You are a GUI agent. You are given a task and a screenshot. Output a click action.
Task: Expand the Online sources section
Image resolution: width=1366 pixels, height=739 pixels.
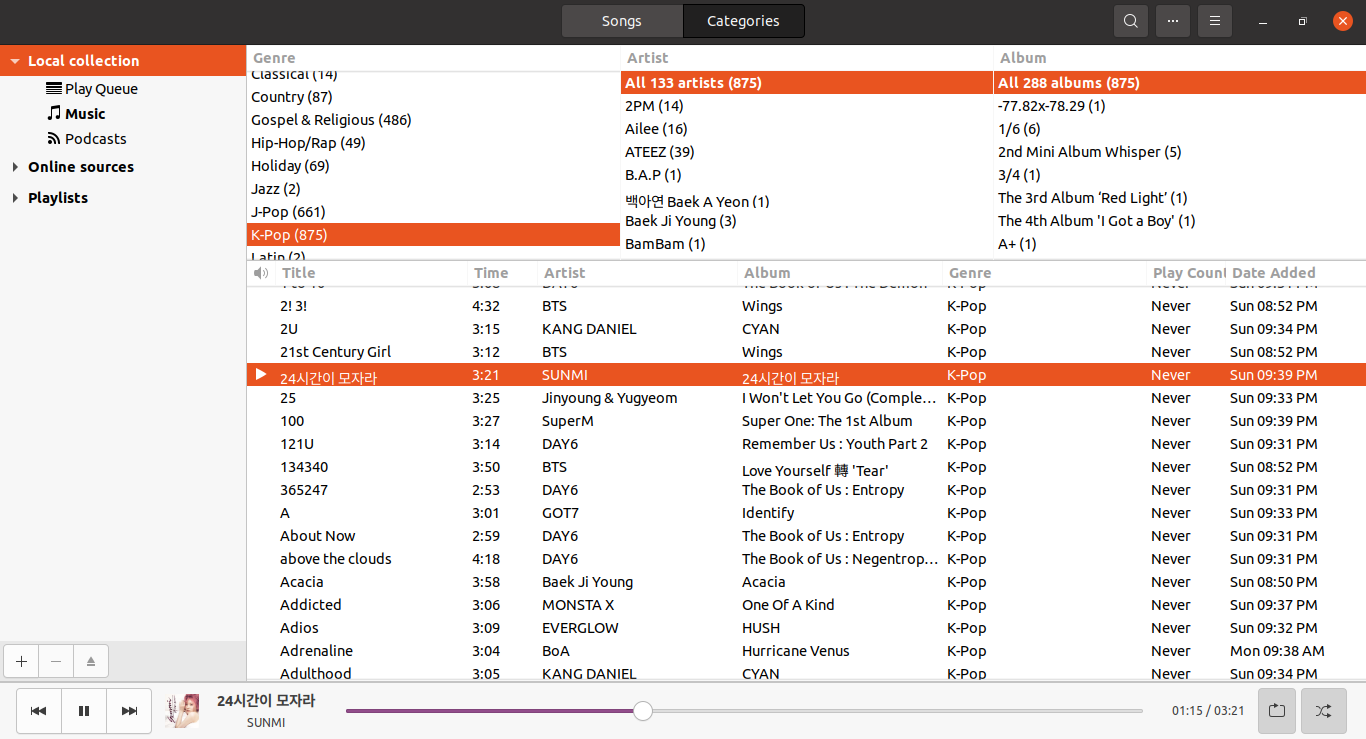pyautogui.click(x=15, y=167)
